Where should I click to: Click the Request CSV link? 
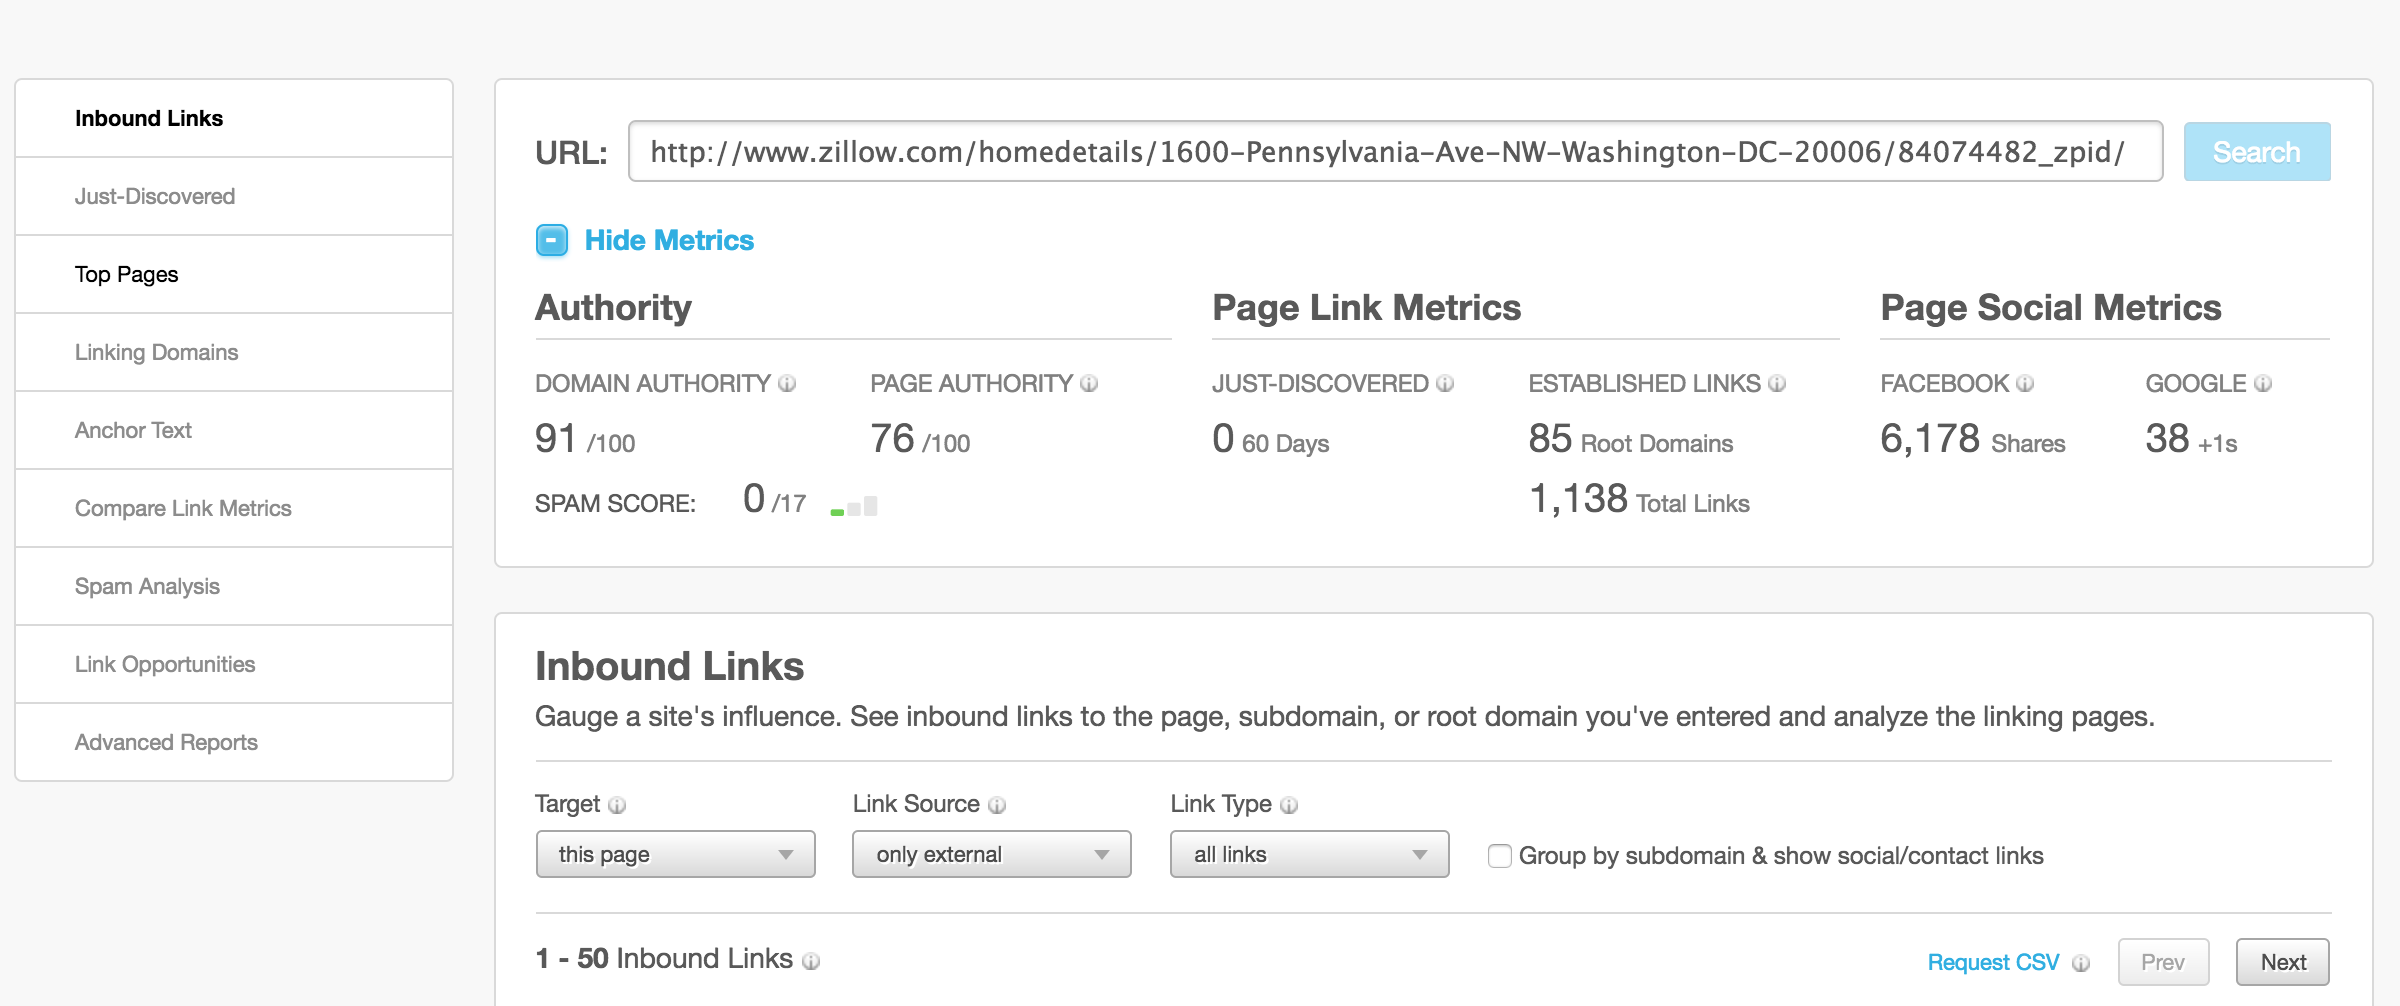1993,962
